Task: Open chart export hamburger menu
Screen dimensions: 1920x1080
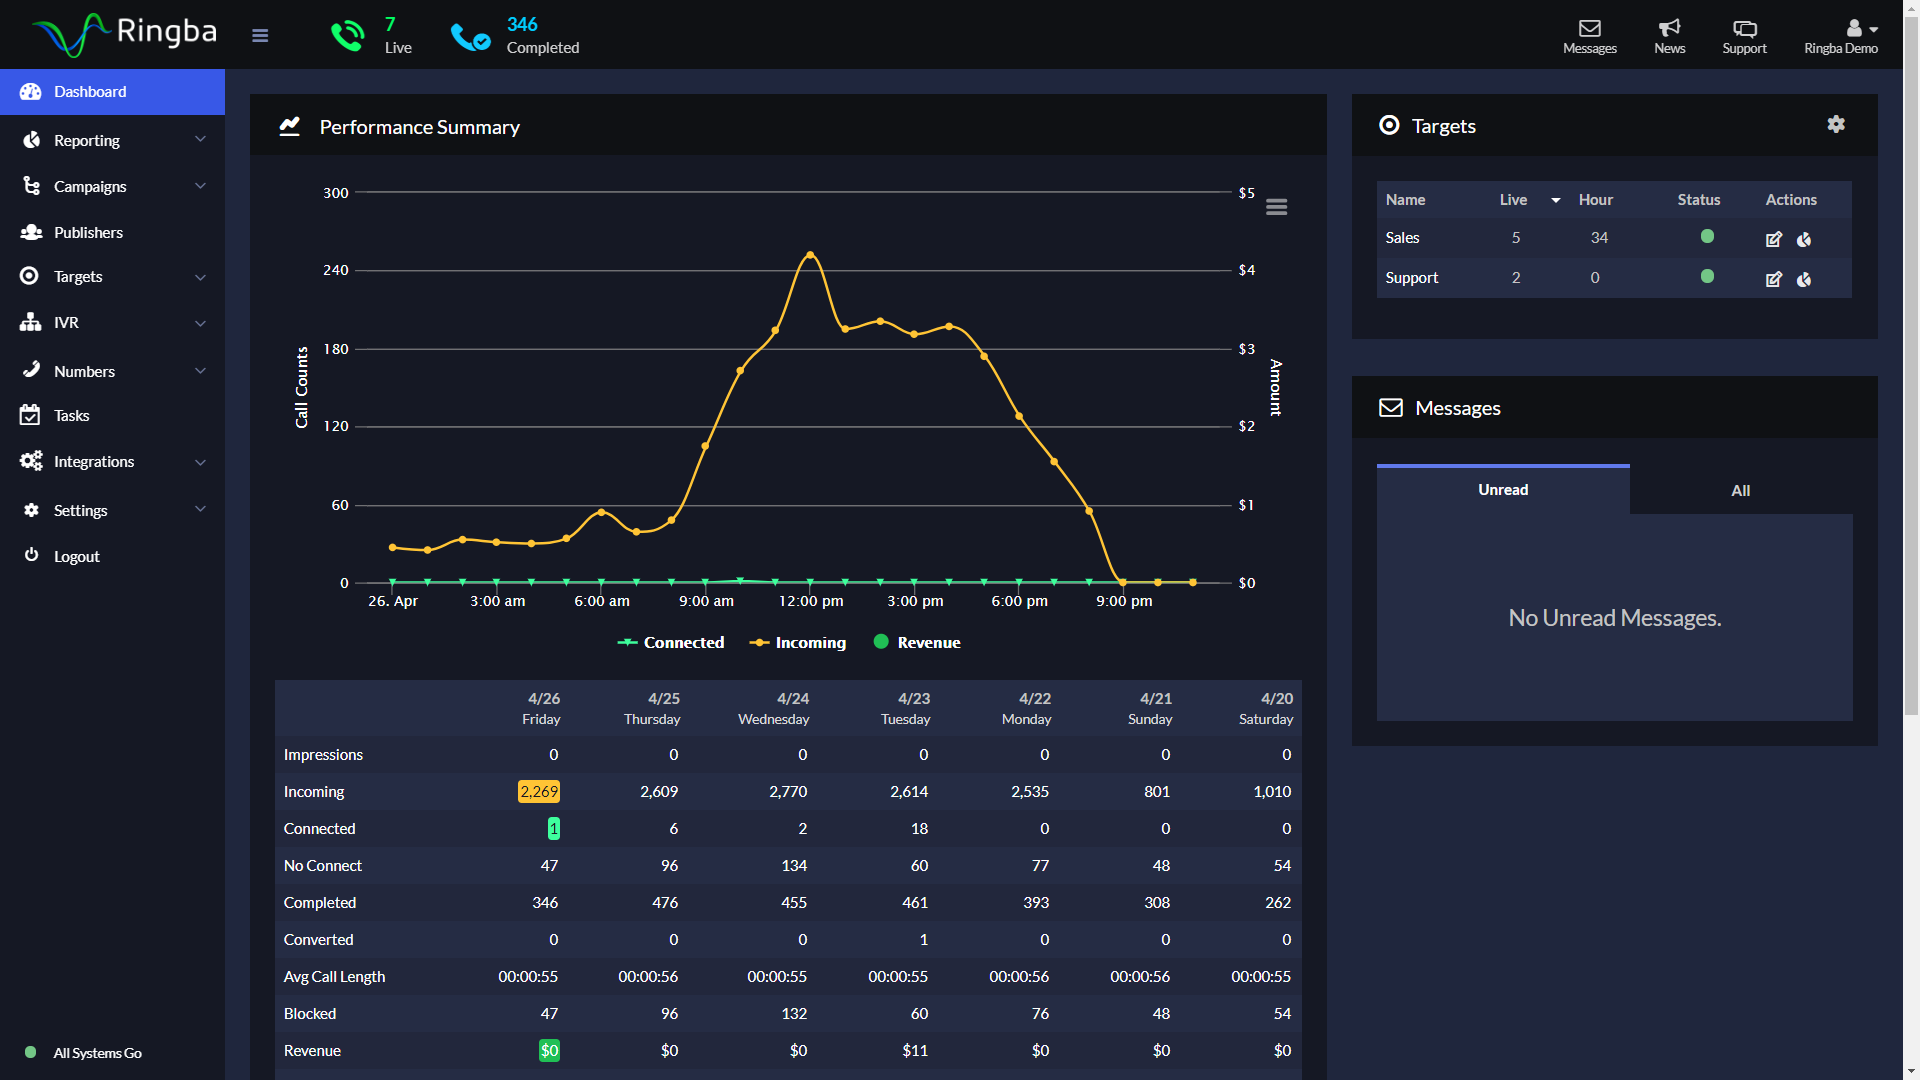Action: [x=1276, y=207]
